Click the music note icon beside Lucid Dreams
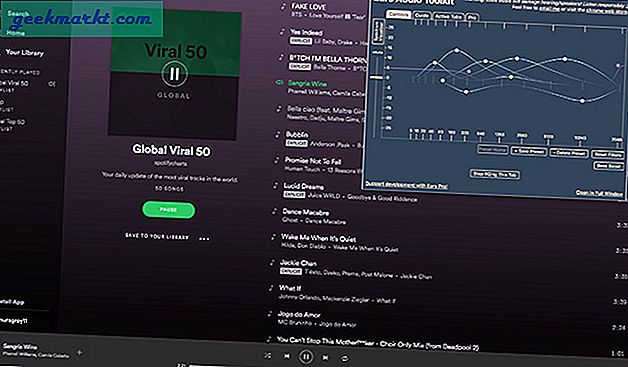This screenshot has width=628, height=367. point(276,186)
